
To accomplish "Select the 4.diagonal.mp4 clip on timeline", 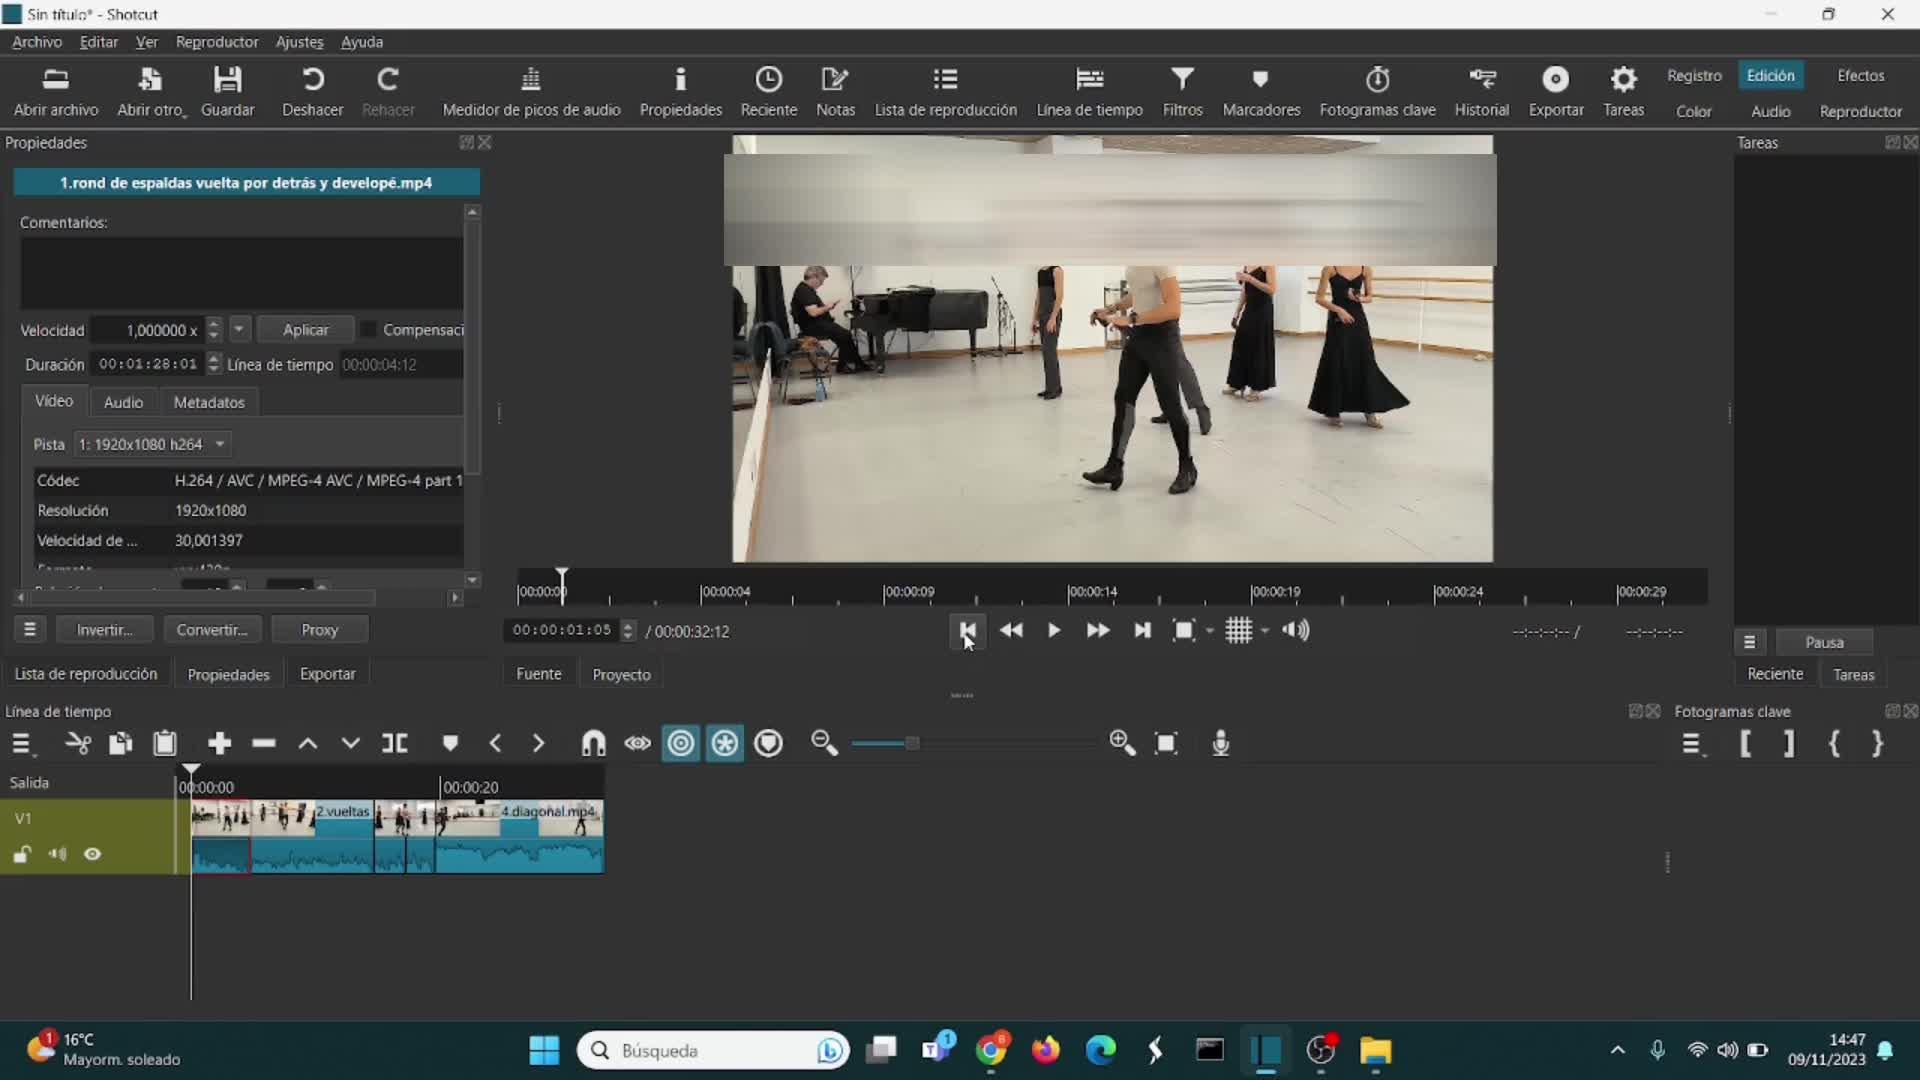I will [x=520, y=835].
